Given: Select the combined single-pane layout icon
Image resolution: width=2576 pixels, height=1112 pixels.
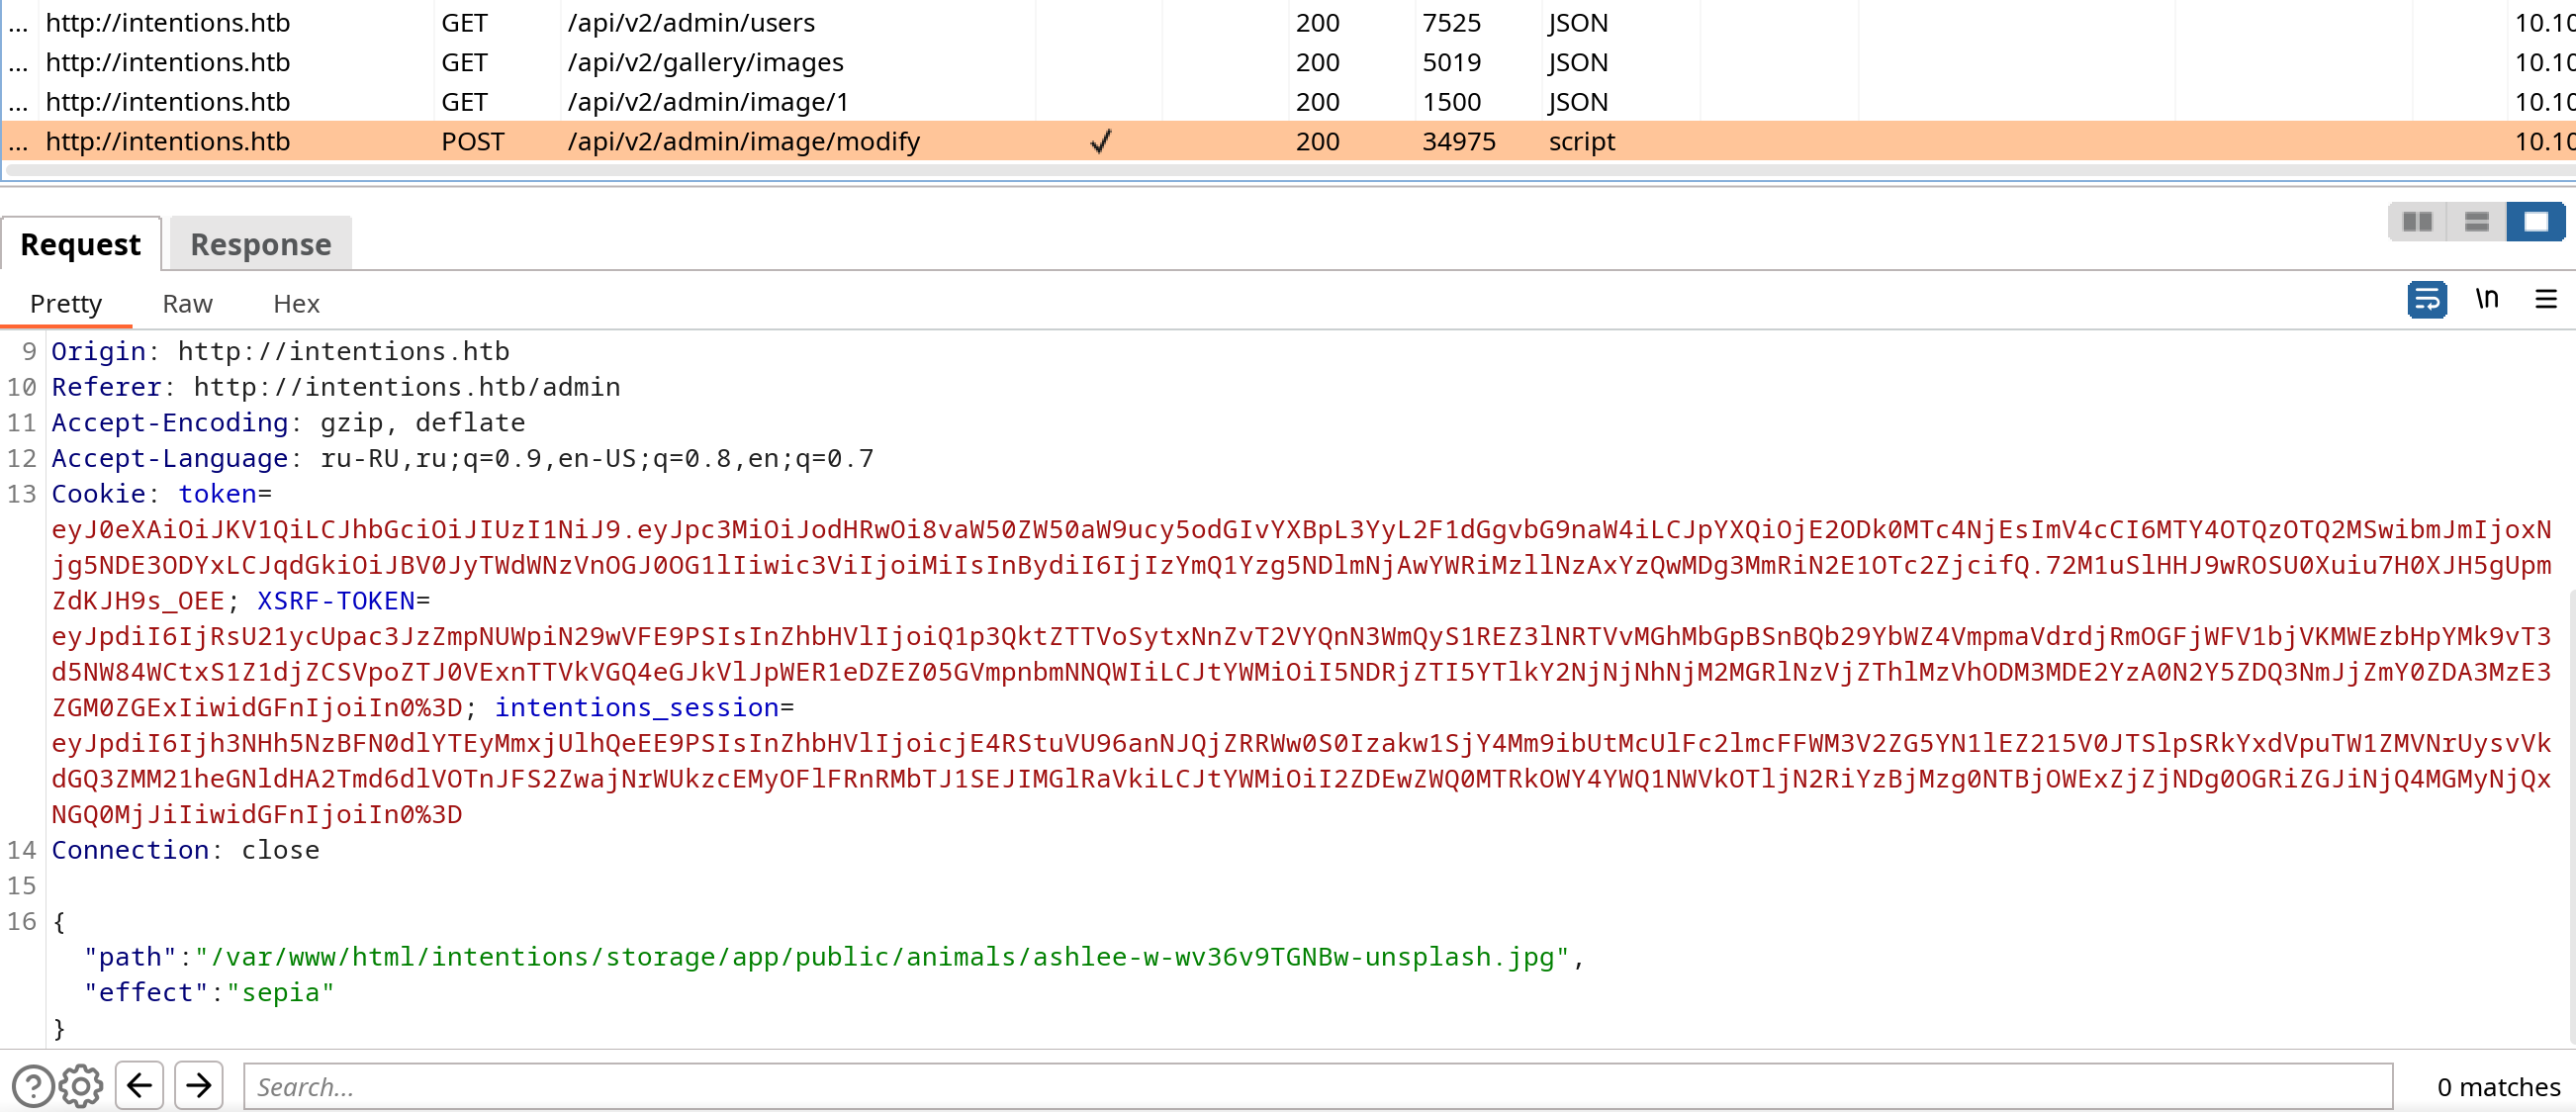Looking at the screenshot, I should (2535, 222).
